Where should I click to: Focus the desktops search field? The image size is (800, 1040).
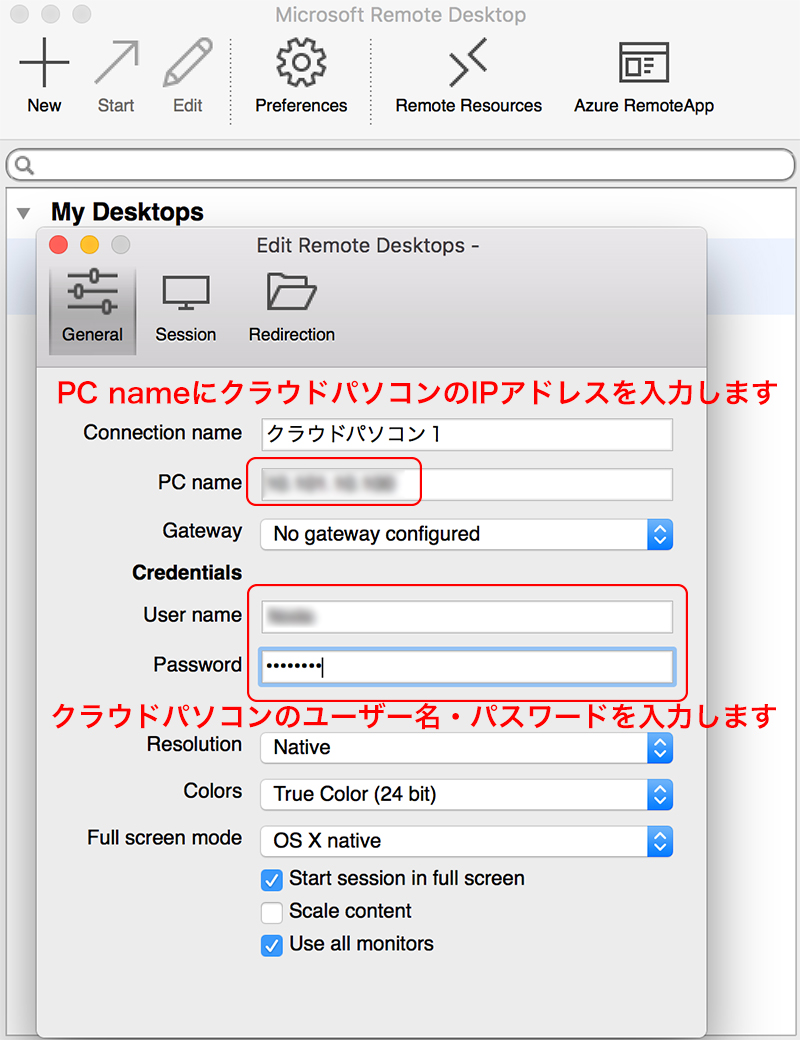coord(401,165)
